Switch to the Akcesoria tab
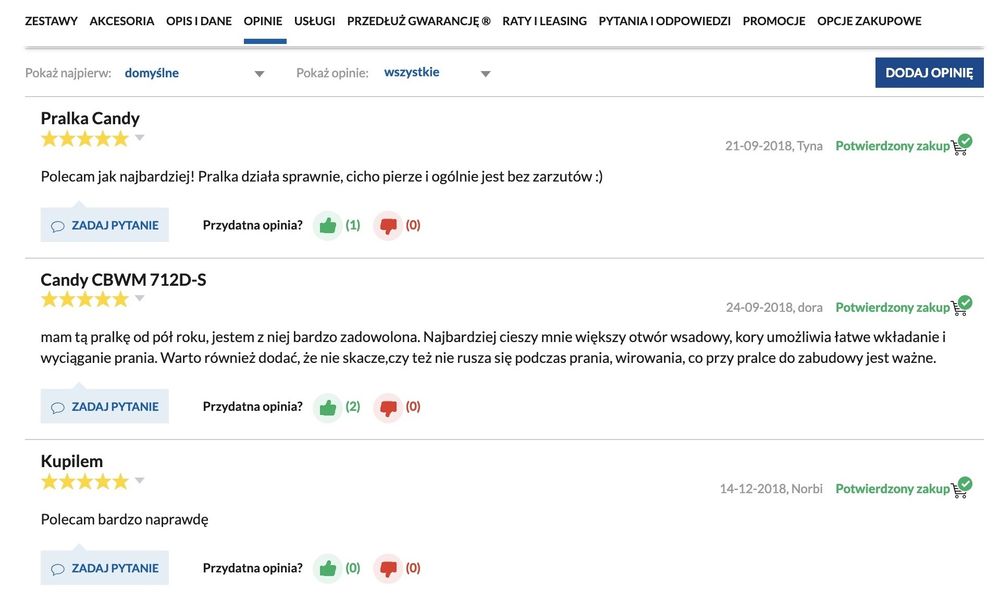This screenshot has width=999, height=595. coord(122,21)
